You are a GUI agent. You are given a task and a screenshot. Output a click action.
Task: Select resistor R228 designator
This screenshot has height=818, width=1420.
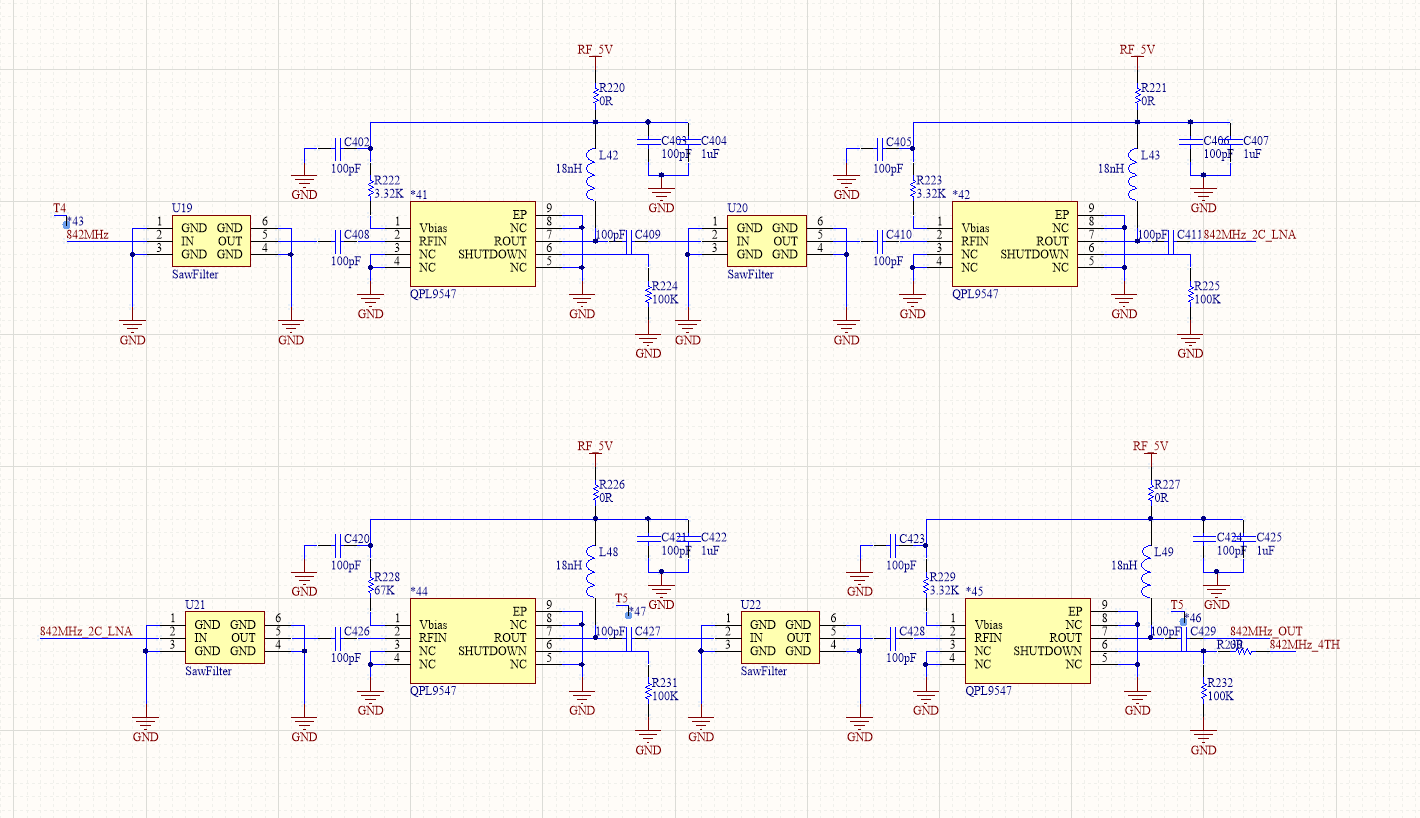tap(387, 577)
